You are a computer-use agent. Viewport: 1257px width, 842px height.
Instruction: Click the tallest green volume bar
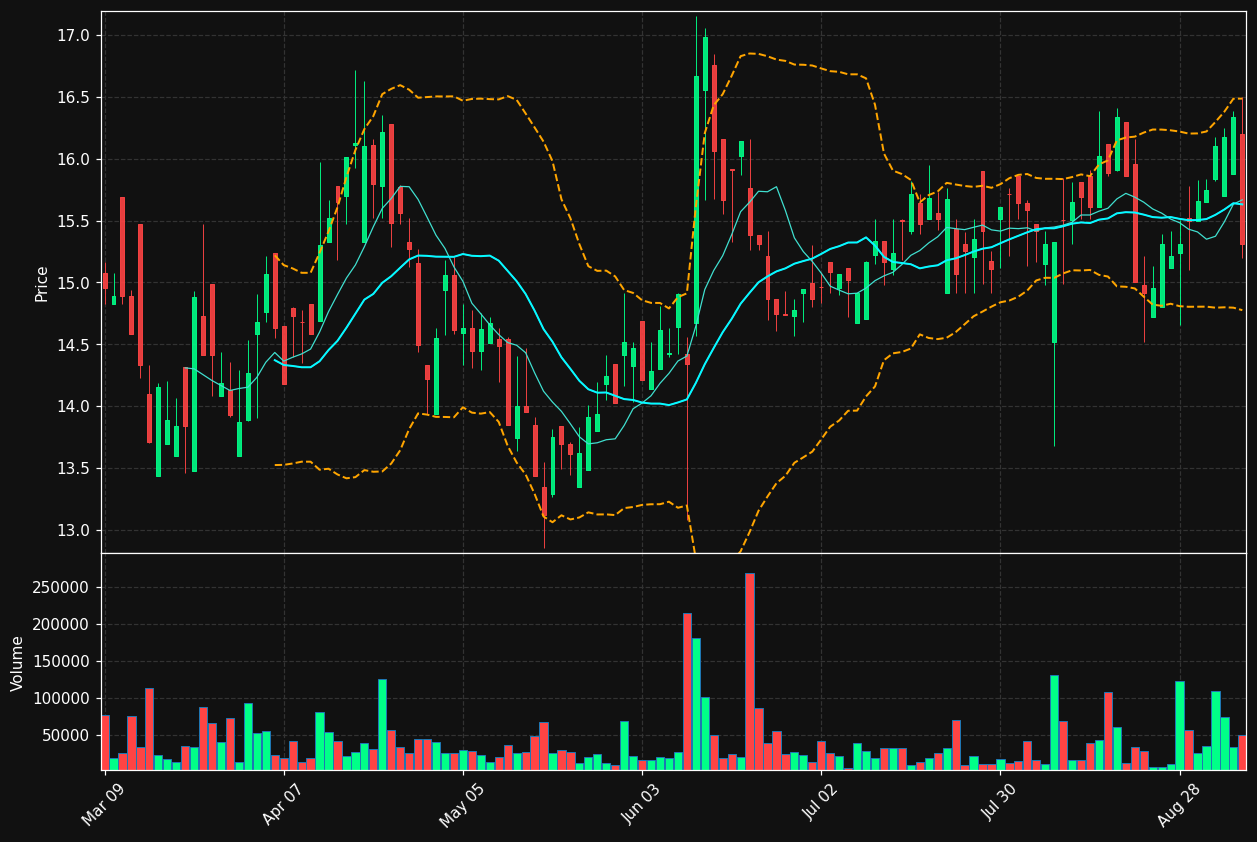coord(696,704)
